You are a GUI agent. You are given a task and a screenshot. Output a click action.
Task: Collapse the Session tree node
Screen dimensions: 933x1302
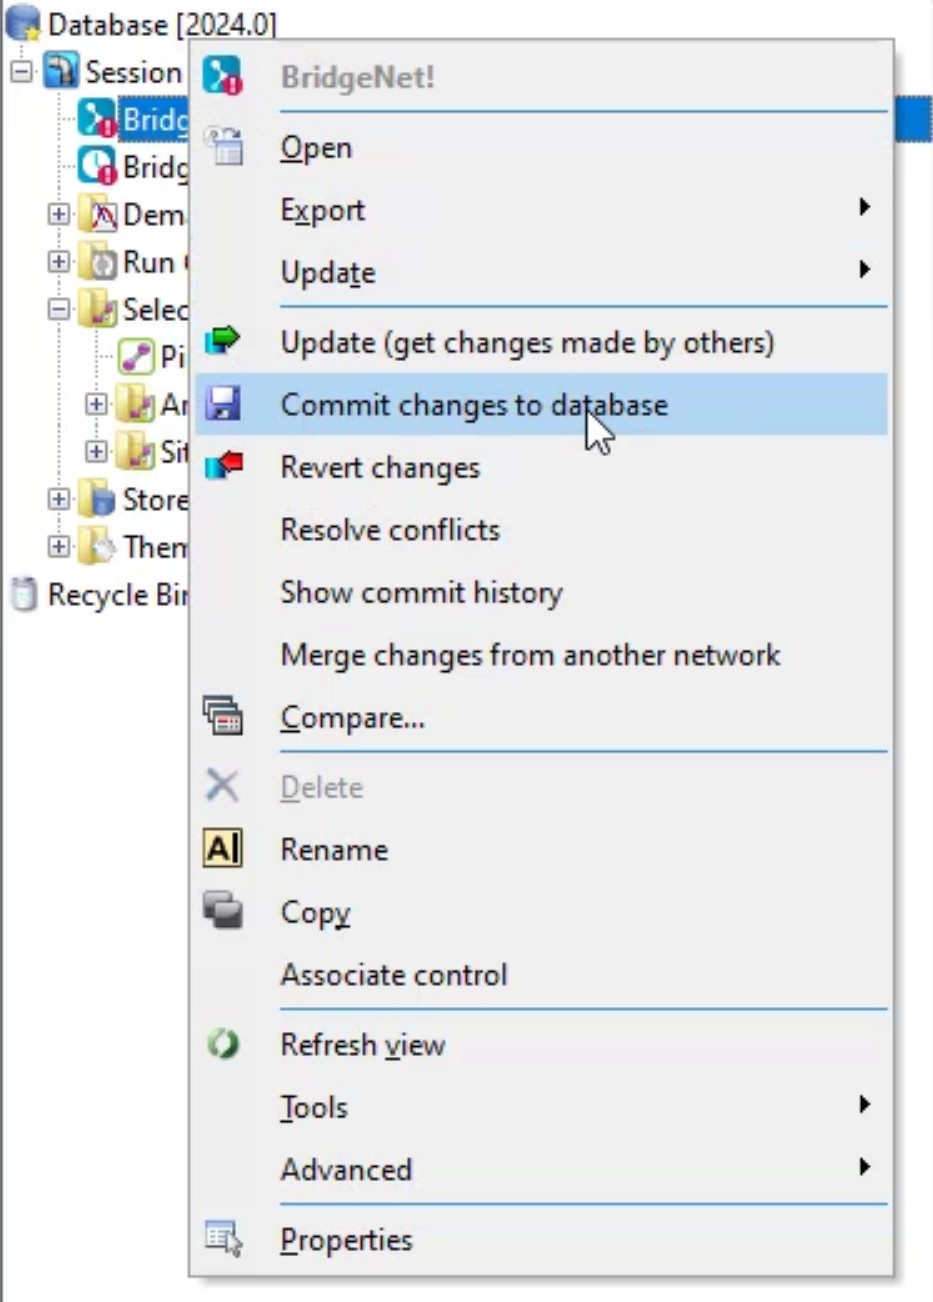tap(22, 72)
